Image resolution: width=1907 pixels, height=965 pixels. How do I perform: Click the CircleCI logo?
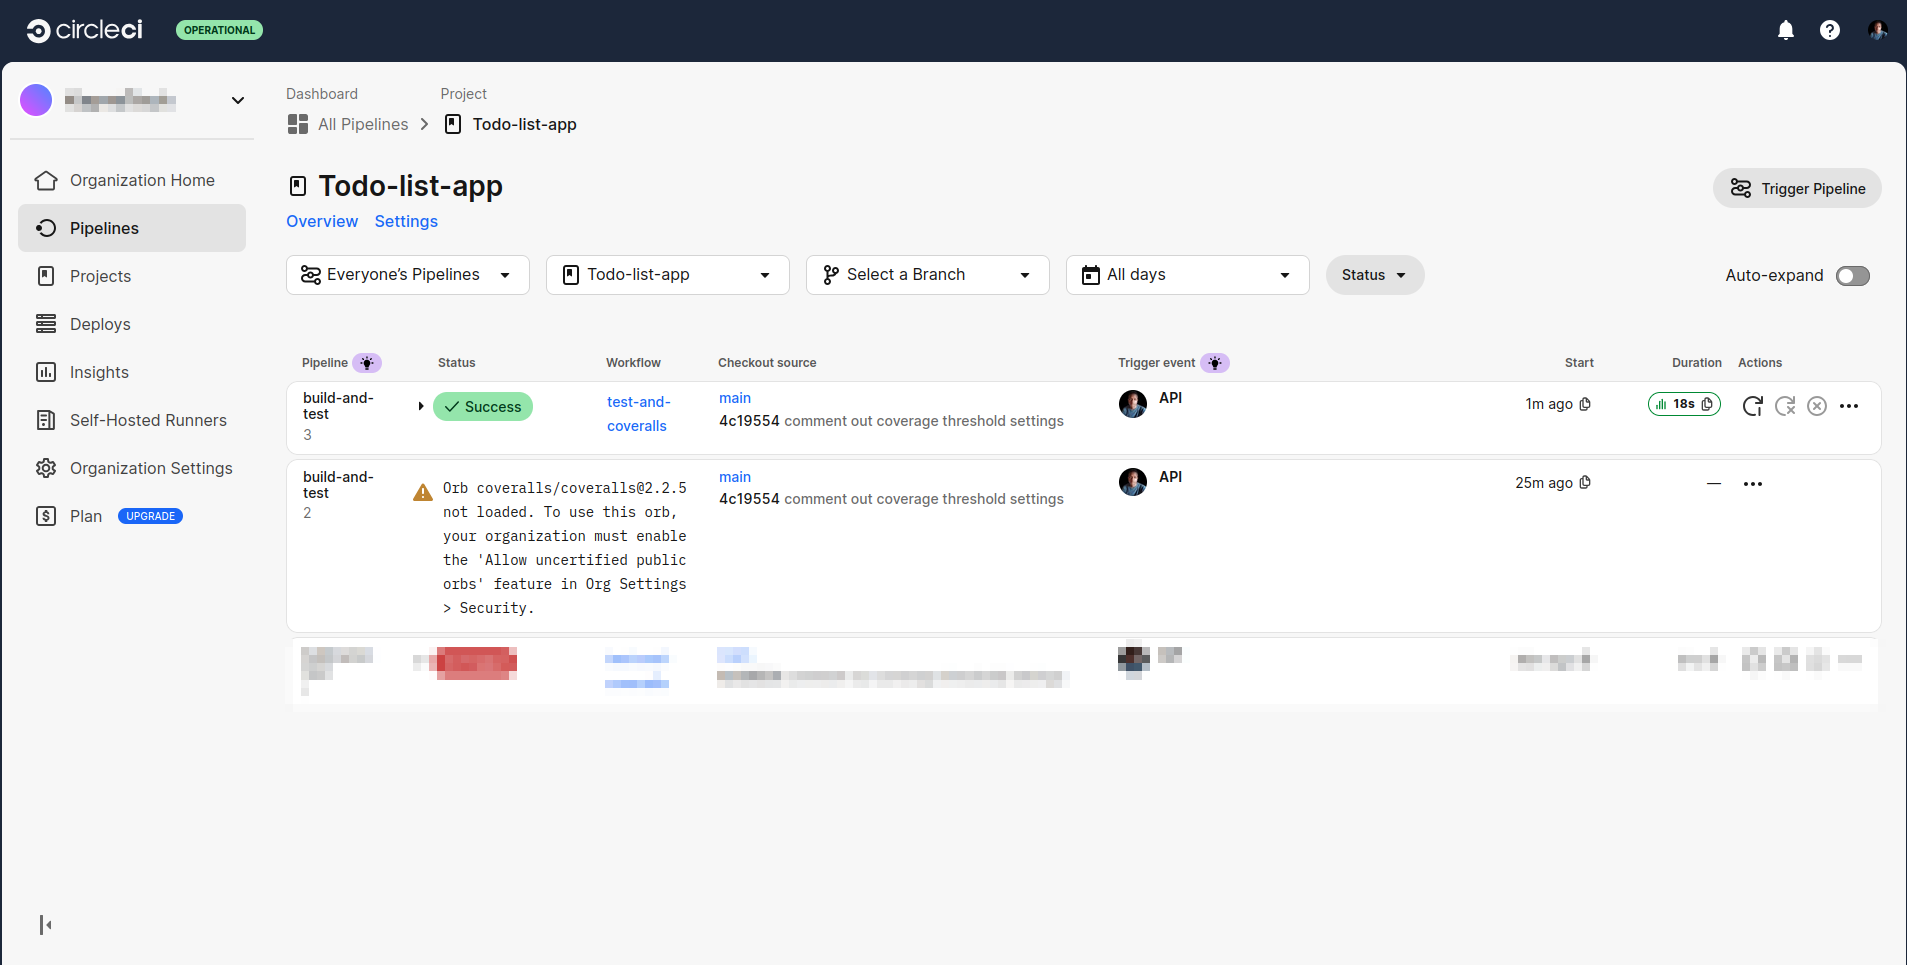coord(84,30)
